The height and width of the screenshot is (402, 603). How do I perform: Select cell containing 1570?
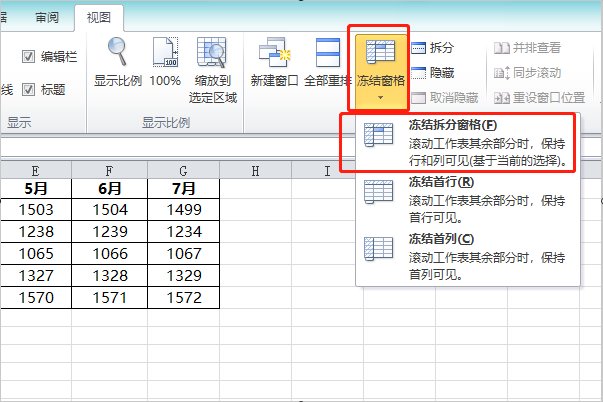(x=36, y=297)
